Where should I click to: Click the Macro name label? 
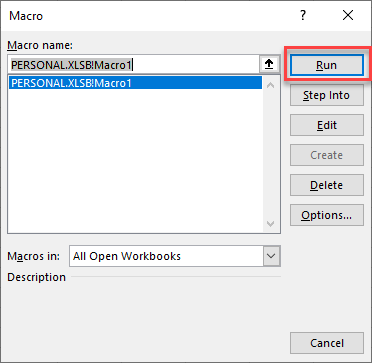click(x=40, y=45)
